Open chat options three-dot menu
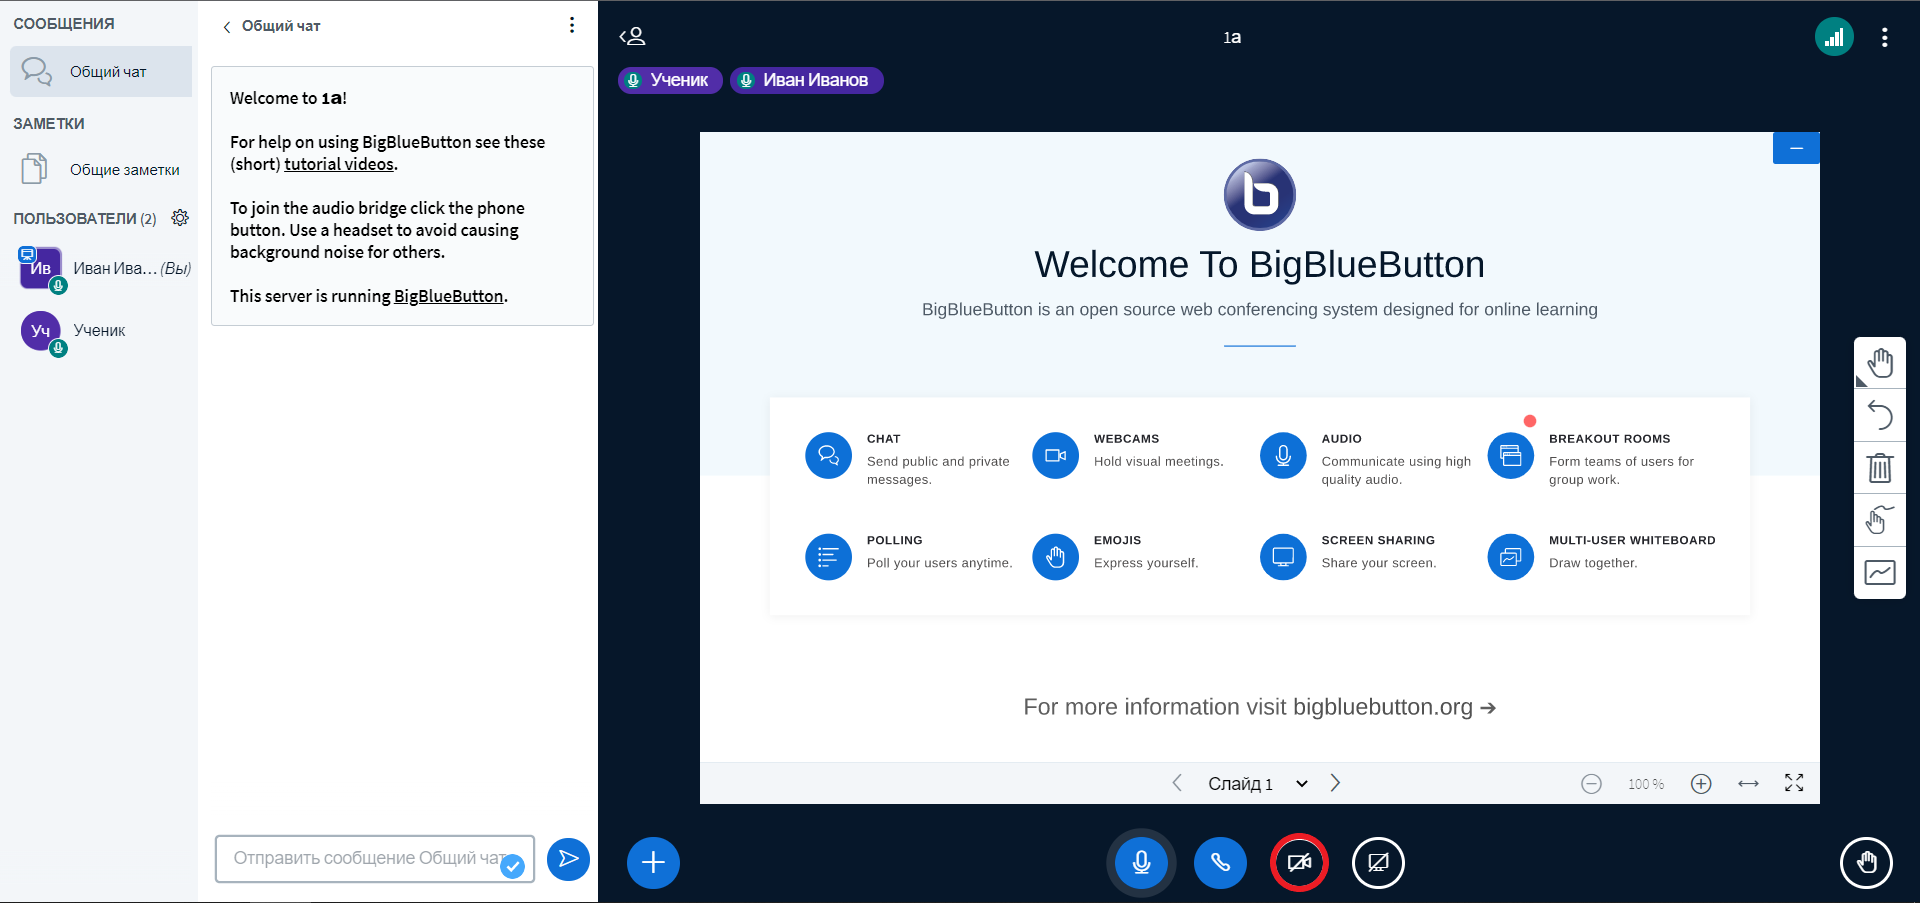1920x903 pixels. 572,25
